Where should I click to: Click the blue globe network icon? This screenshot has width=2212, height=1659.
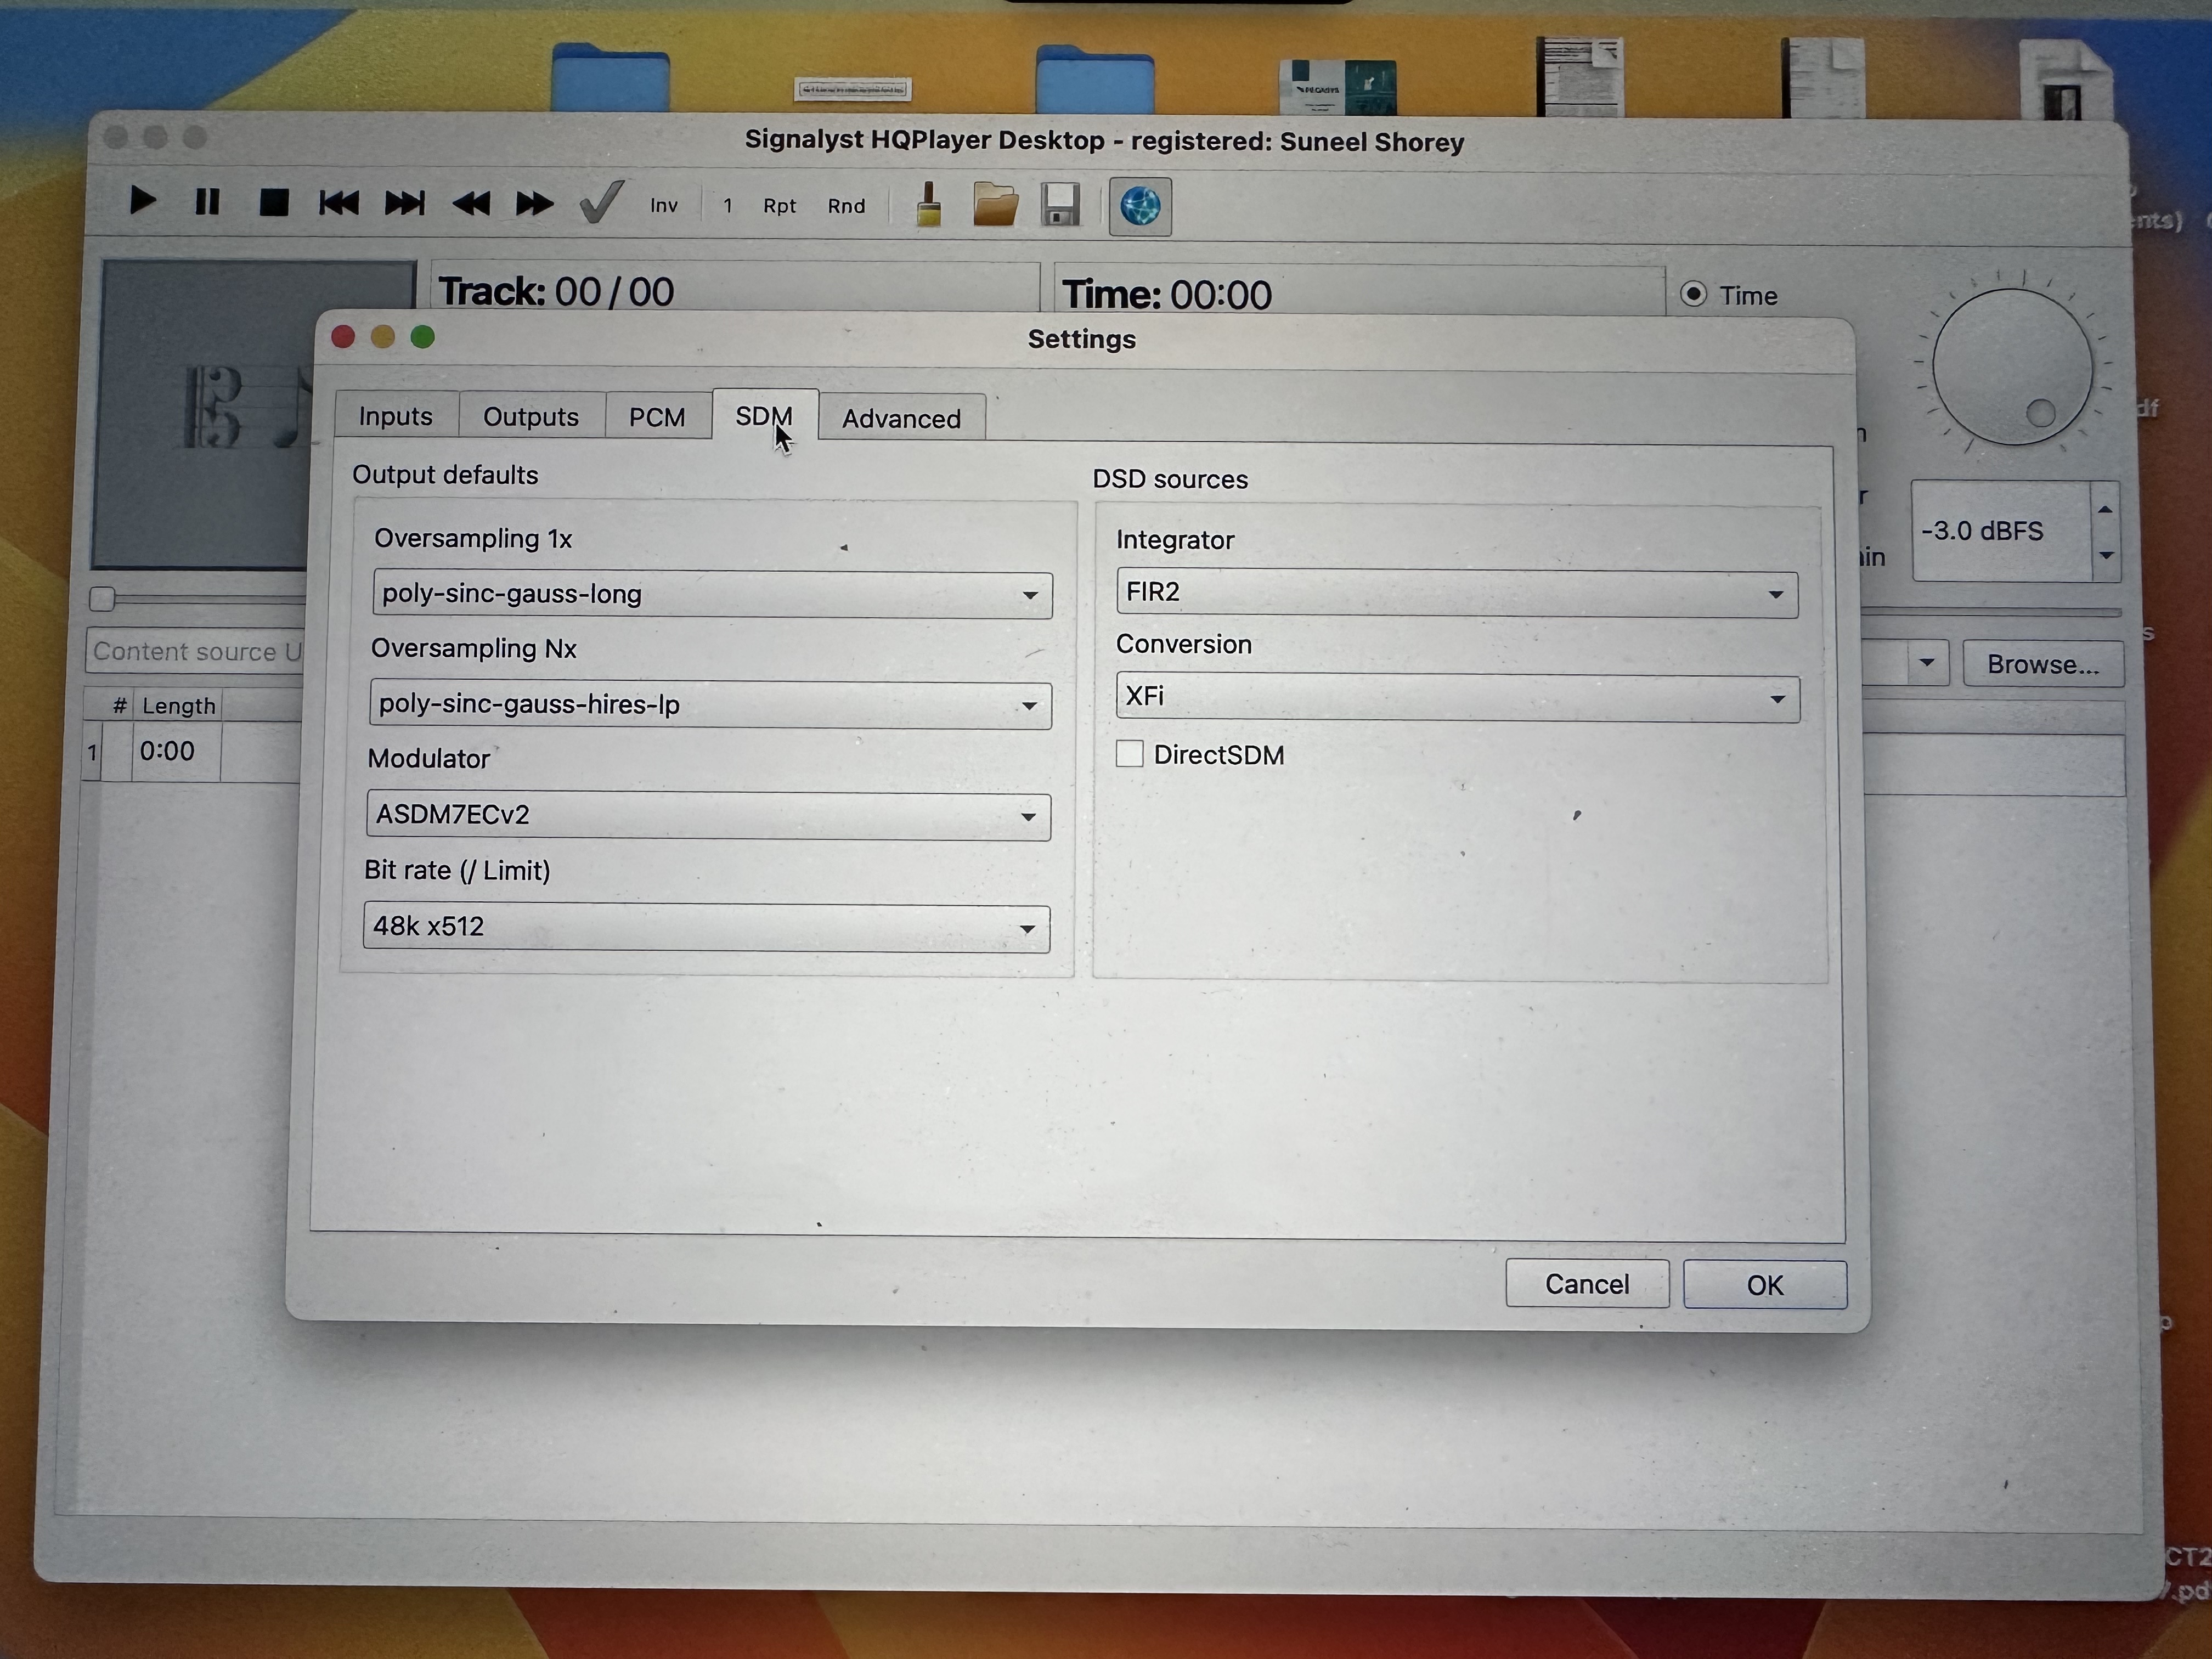1140,207
